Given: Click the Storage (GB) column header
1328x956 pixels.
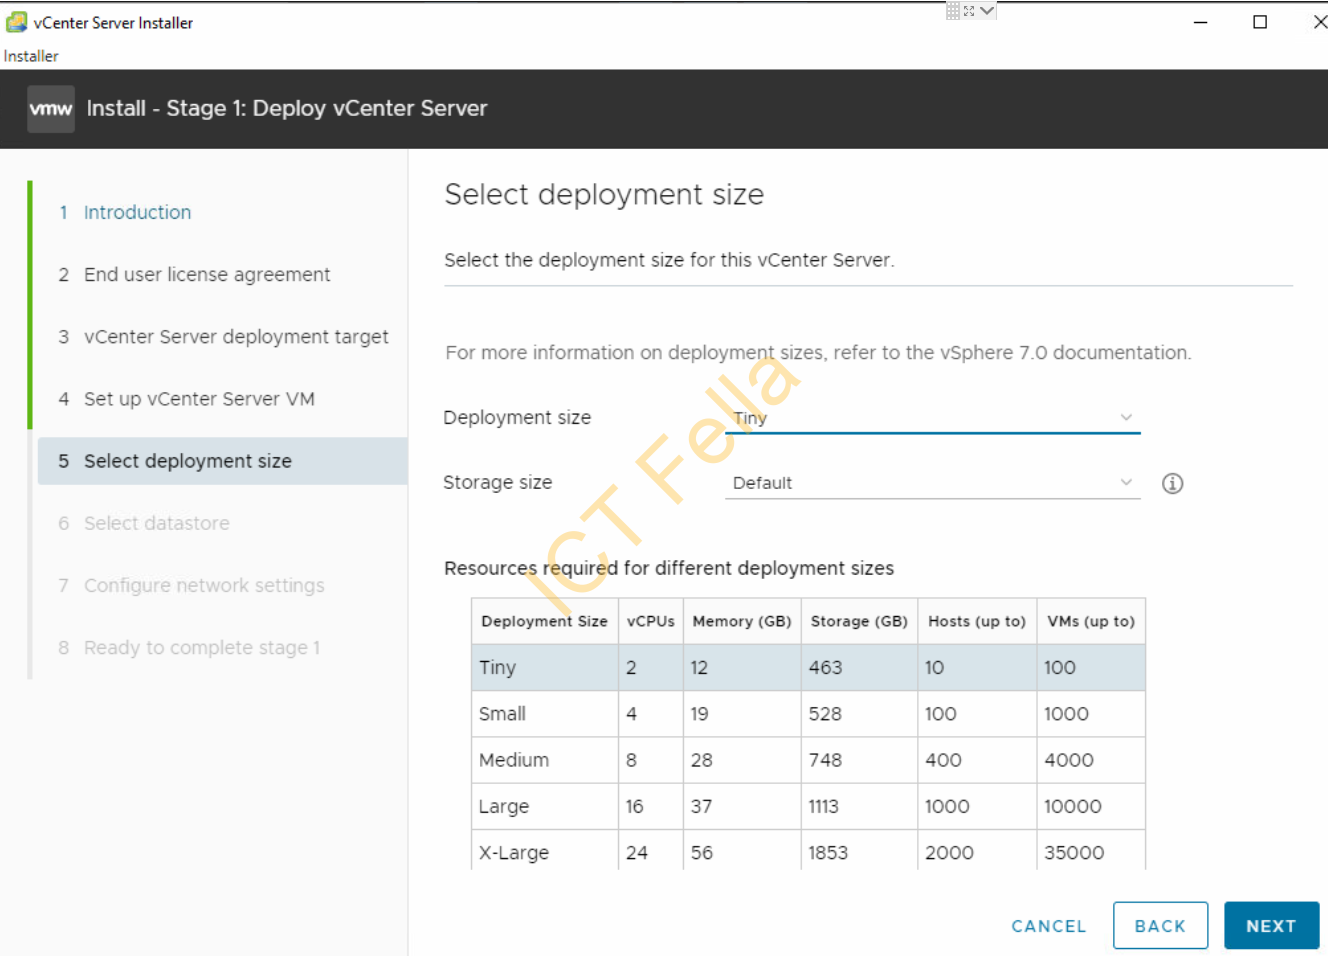Looking at the screenshot, I should (x=859, y=621).
